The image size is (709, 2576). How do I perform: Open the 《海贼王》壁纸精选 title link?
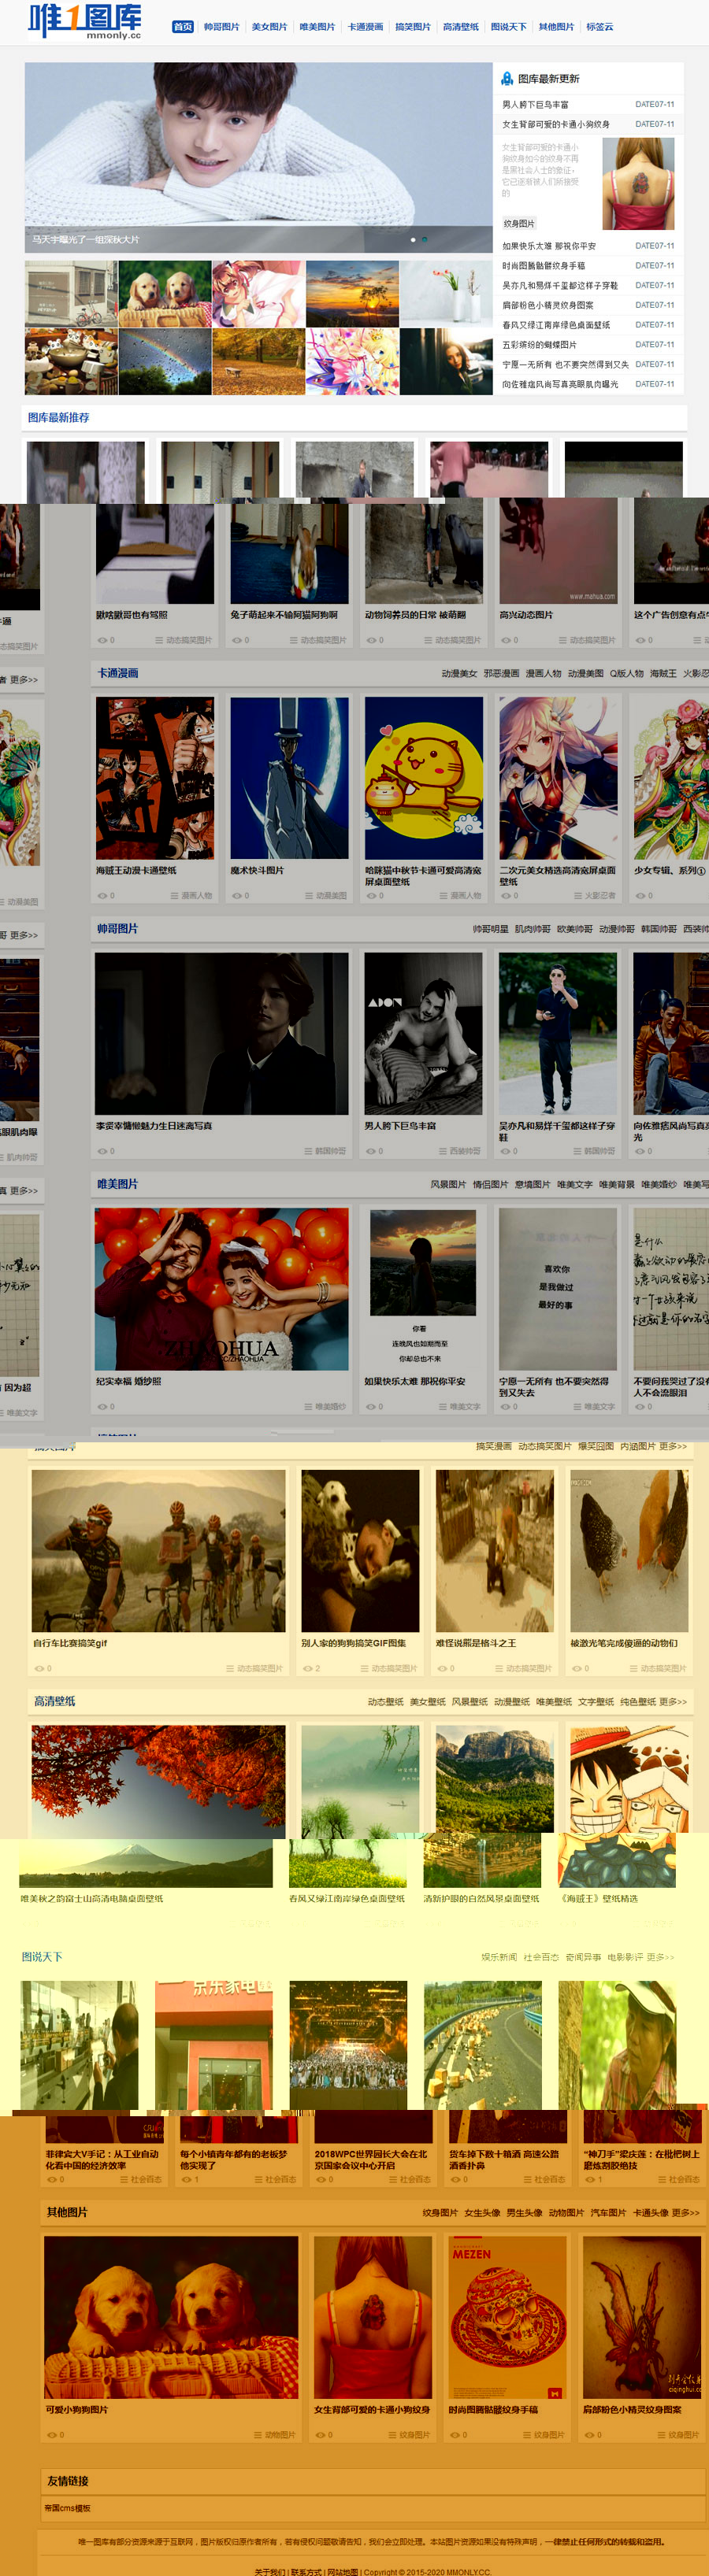[x=598, y=1898]
